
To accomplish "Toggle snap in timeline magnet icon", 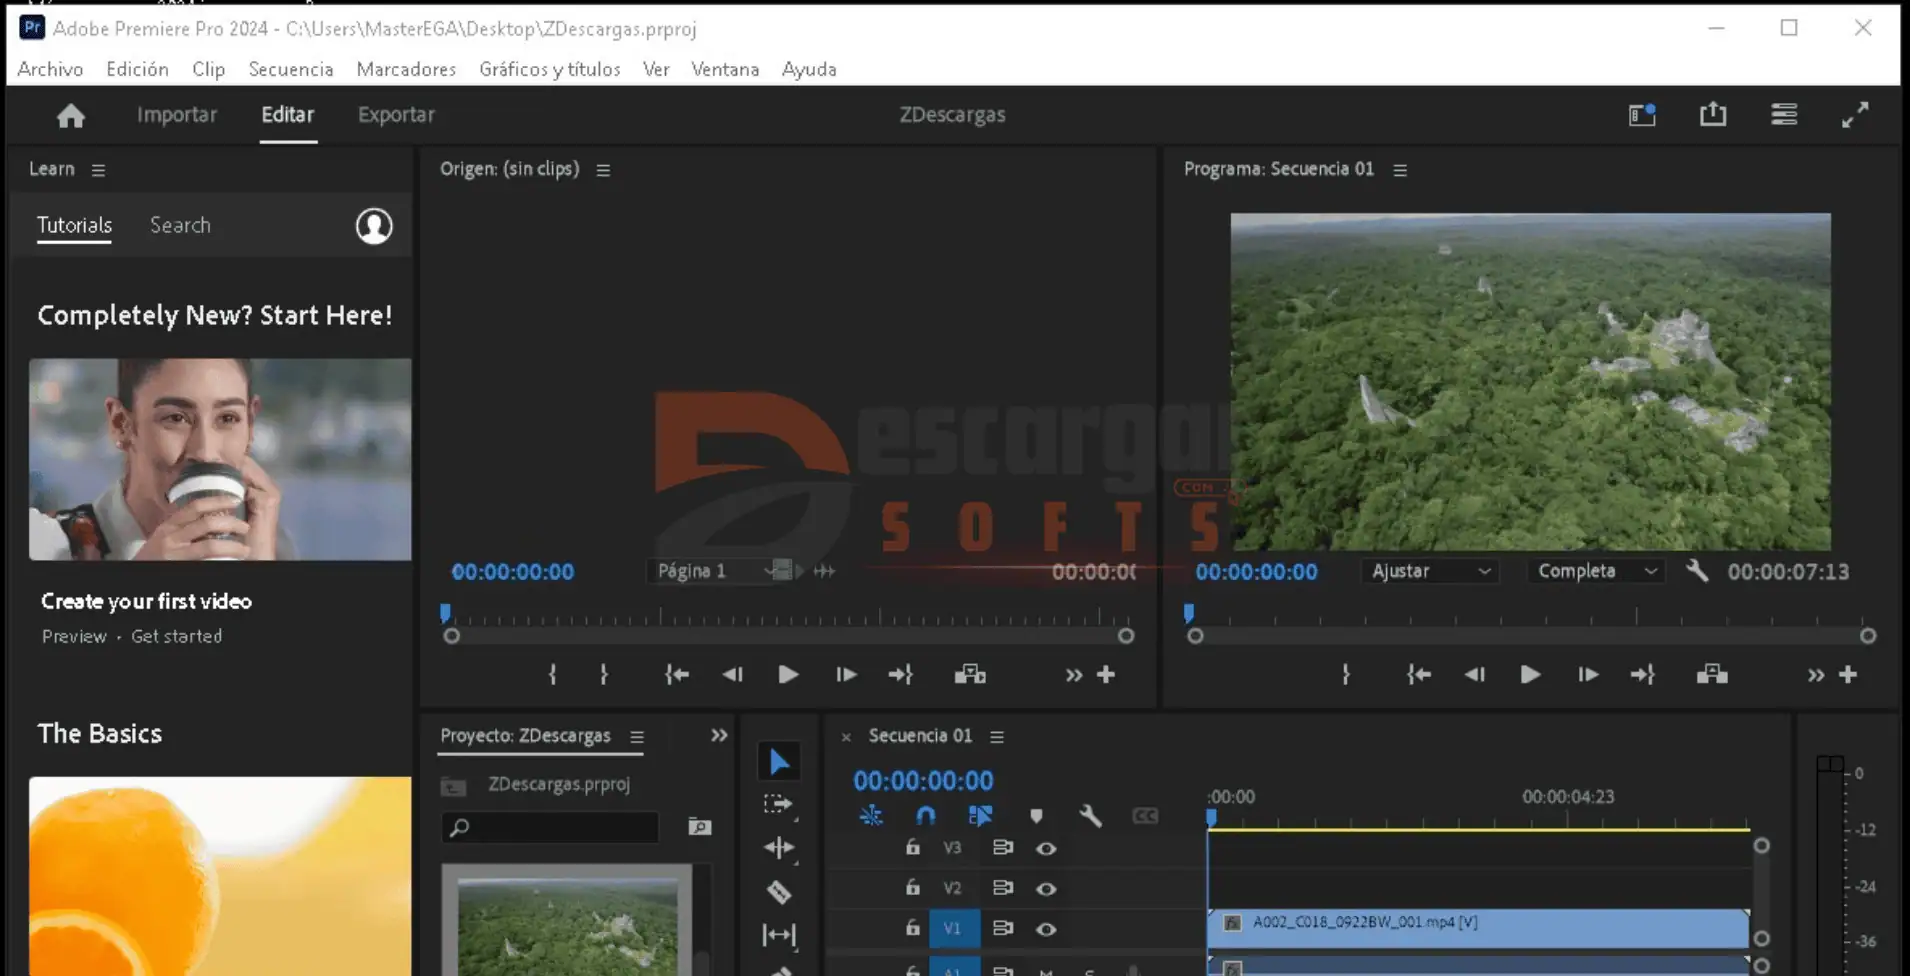I will 926,816.
